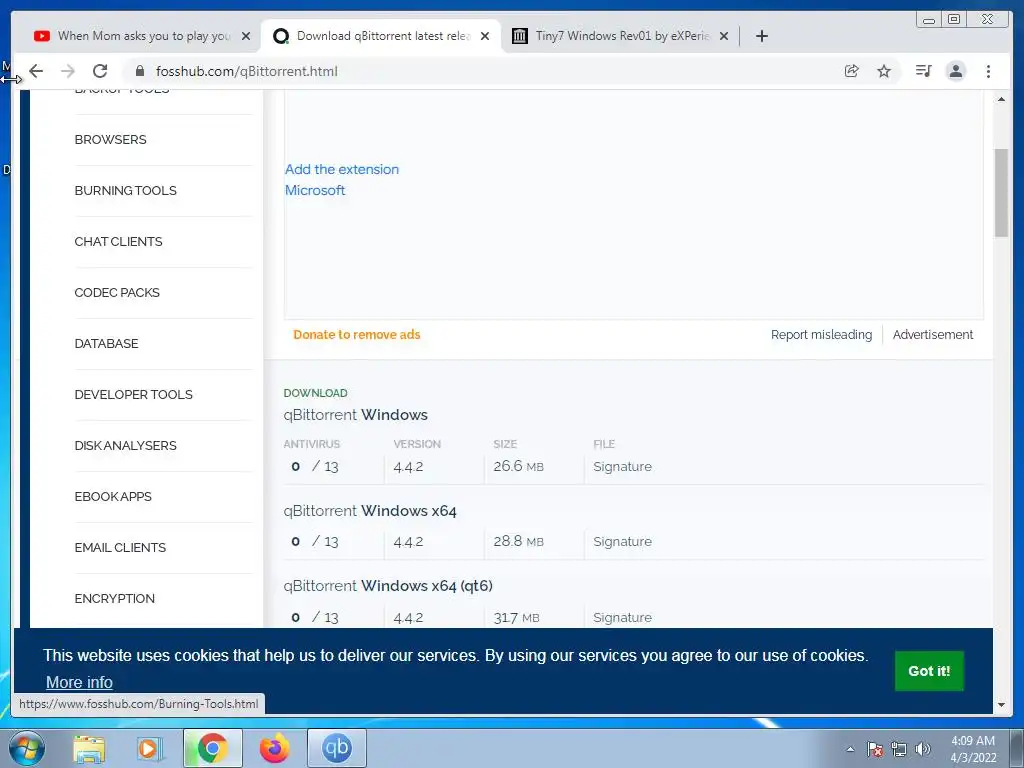The width and height of the screenshot is (1024, 768).
Task: Open the Windows Start menu
Action: [x=27, y=748]
